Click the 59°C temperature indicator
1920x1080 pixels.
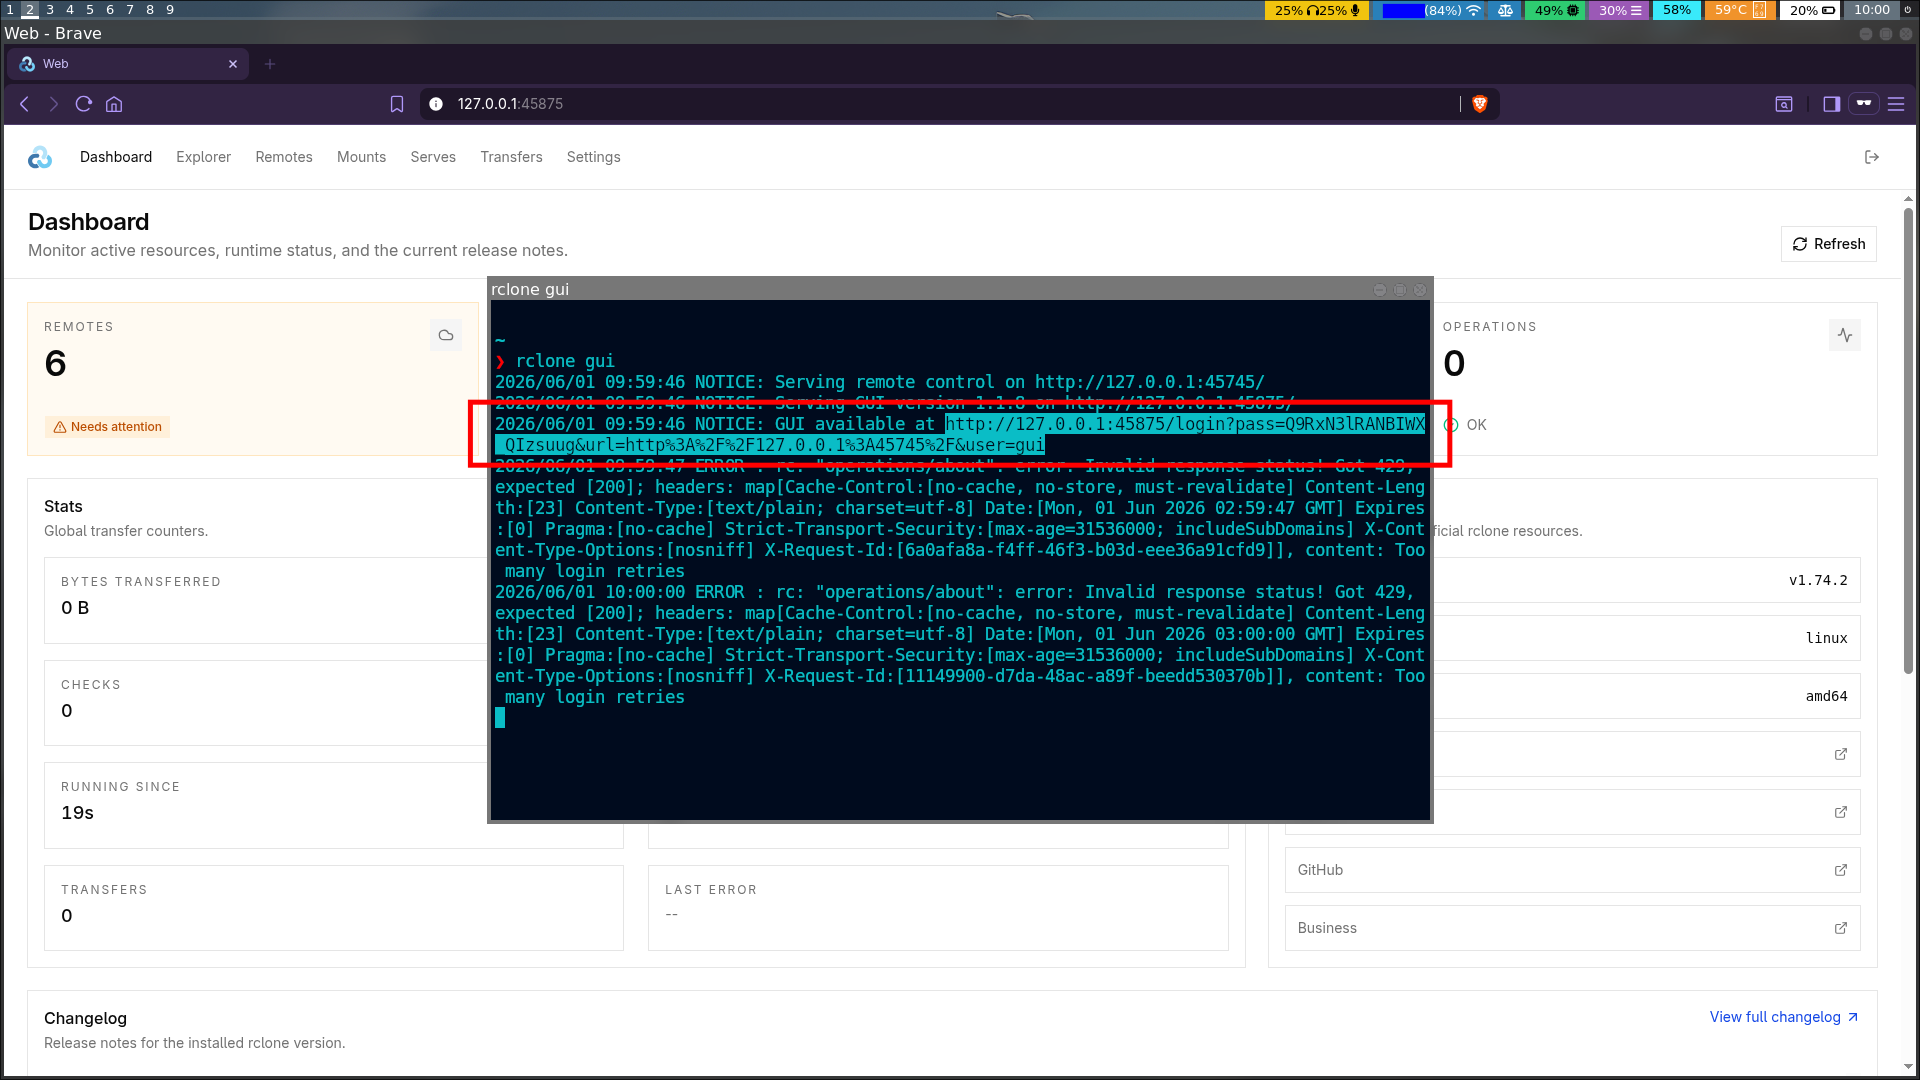click(1740, 10)
